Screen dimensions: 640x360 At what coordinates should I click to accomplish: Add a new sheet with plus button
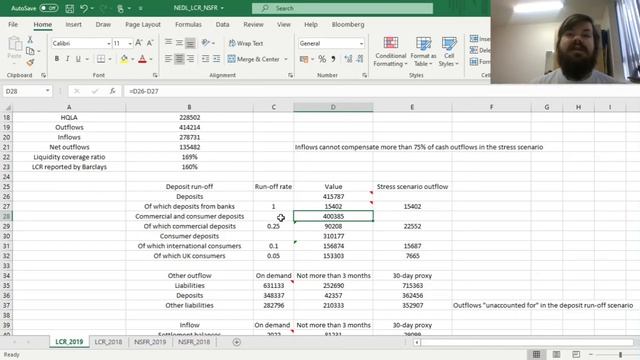click(236, 342)
